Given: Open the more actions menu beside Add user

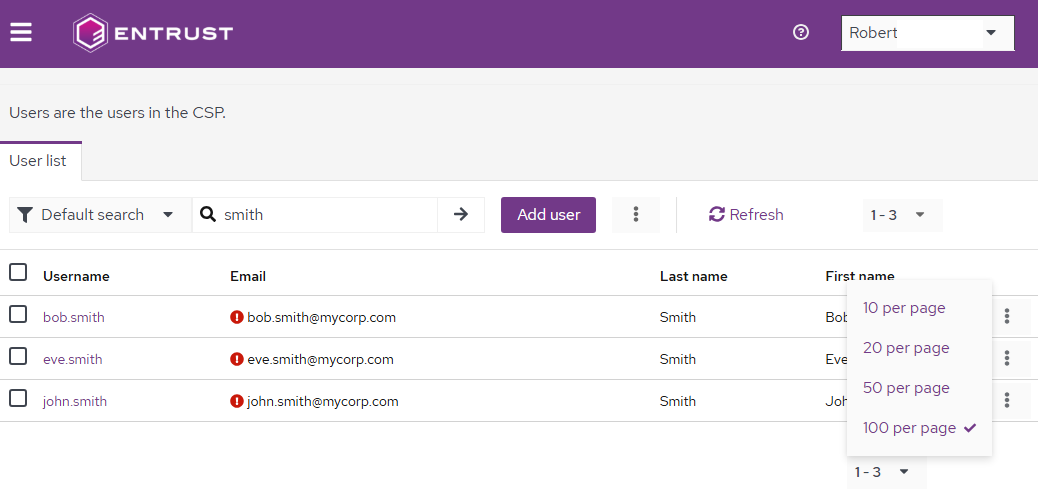Looking at the screenshot, I should (636, 215).
